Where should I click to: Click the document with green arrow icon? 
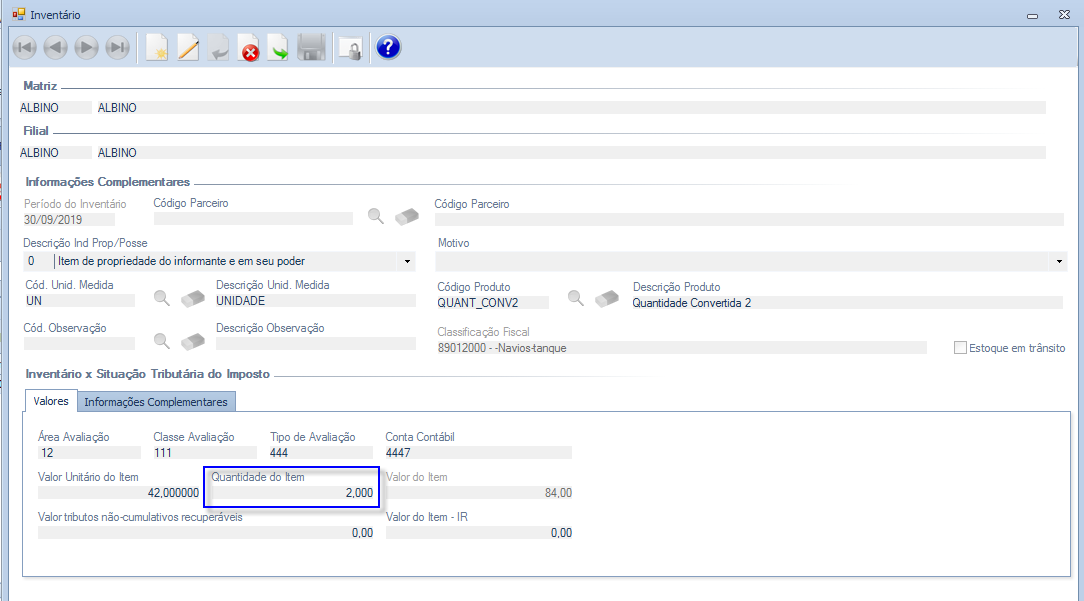[x=280, y=47]
